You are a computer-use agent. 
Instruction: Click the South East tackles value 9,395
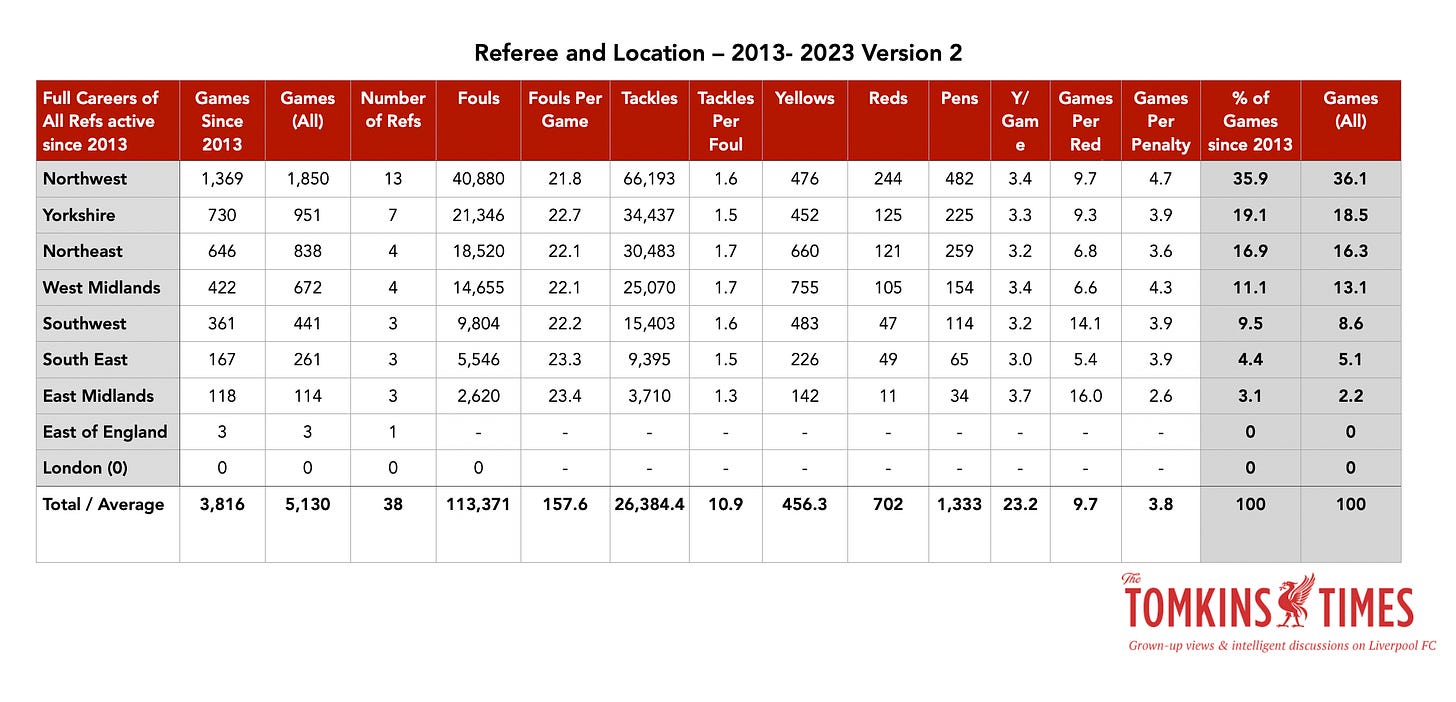pyautogui.click(x=649, y=359)
